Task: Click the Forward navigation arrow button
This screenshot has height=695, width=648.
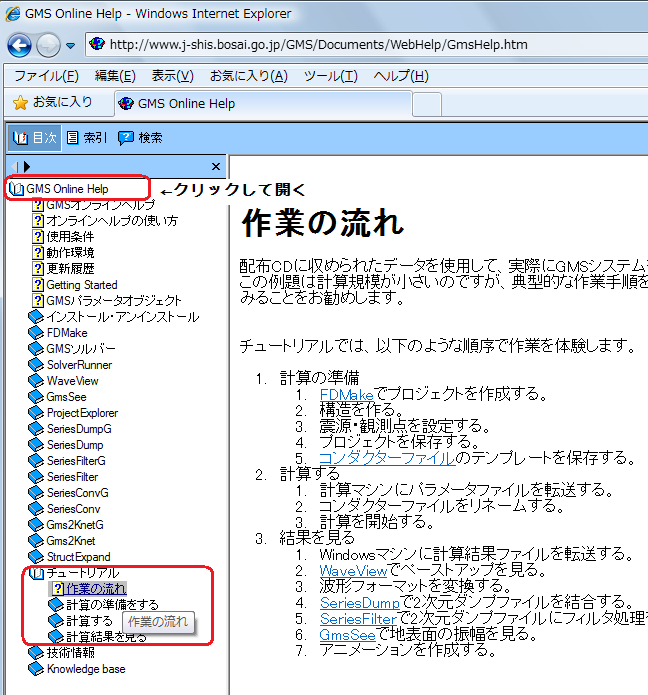Action: coord(47,45)
